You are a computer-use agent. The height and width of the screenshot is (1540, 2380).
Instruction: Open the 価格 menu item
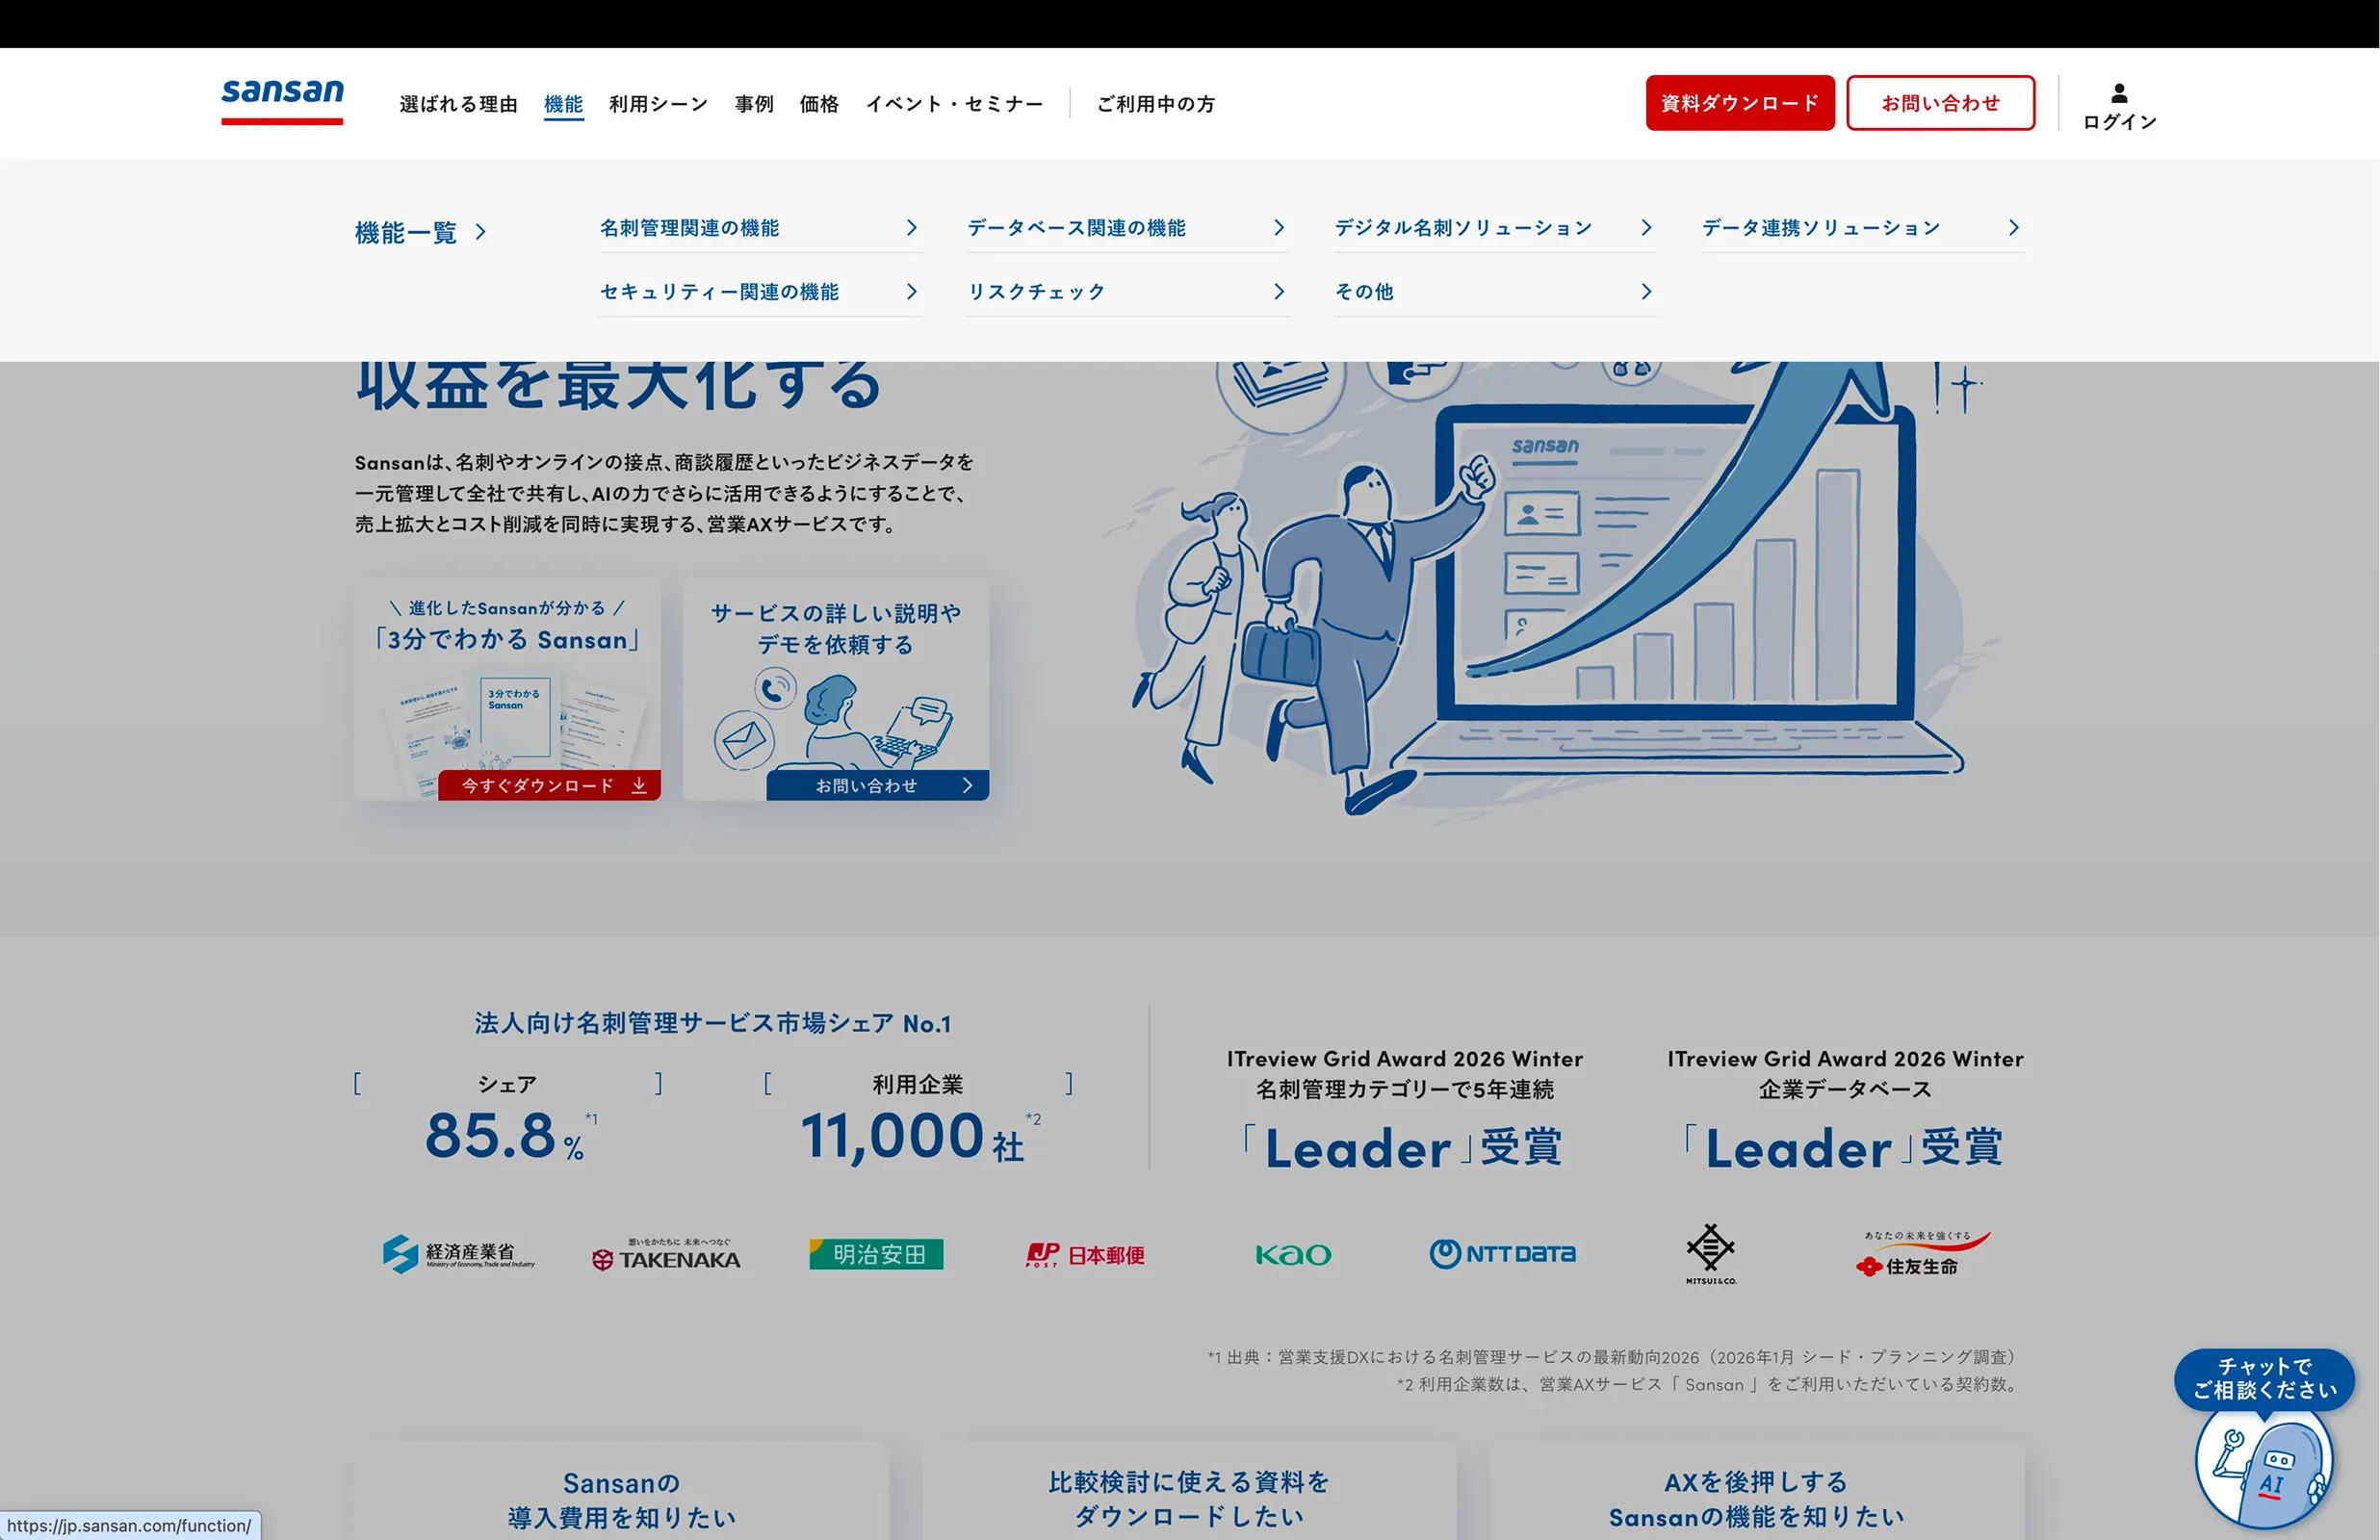(x=819, y=104)
